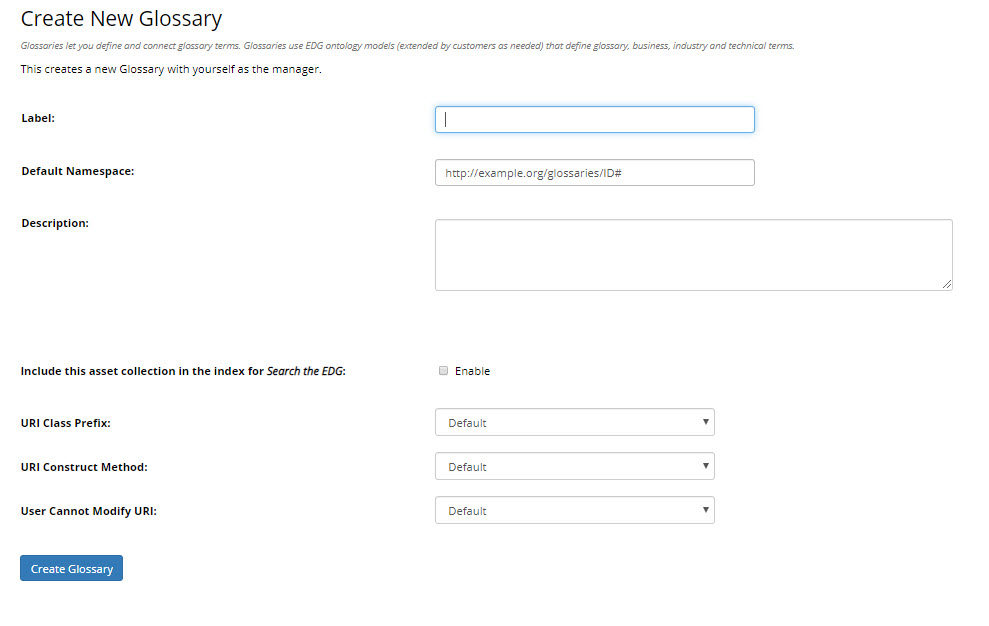Click the Create New Glossary heading
The image size is (989, 626).
click(x=121, y=18)
